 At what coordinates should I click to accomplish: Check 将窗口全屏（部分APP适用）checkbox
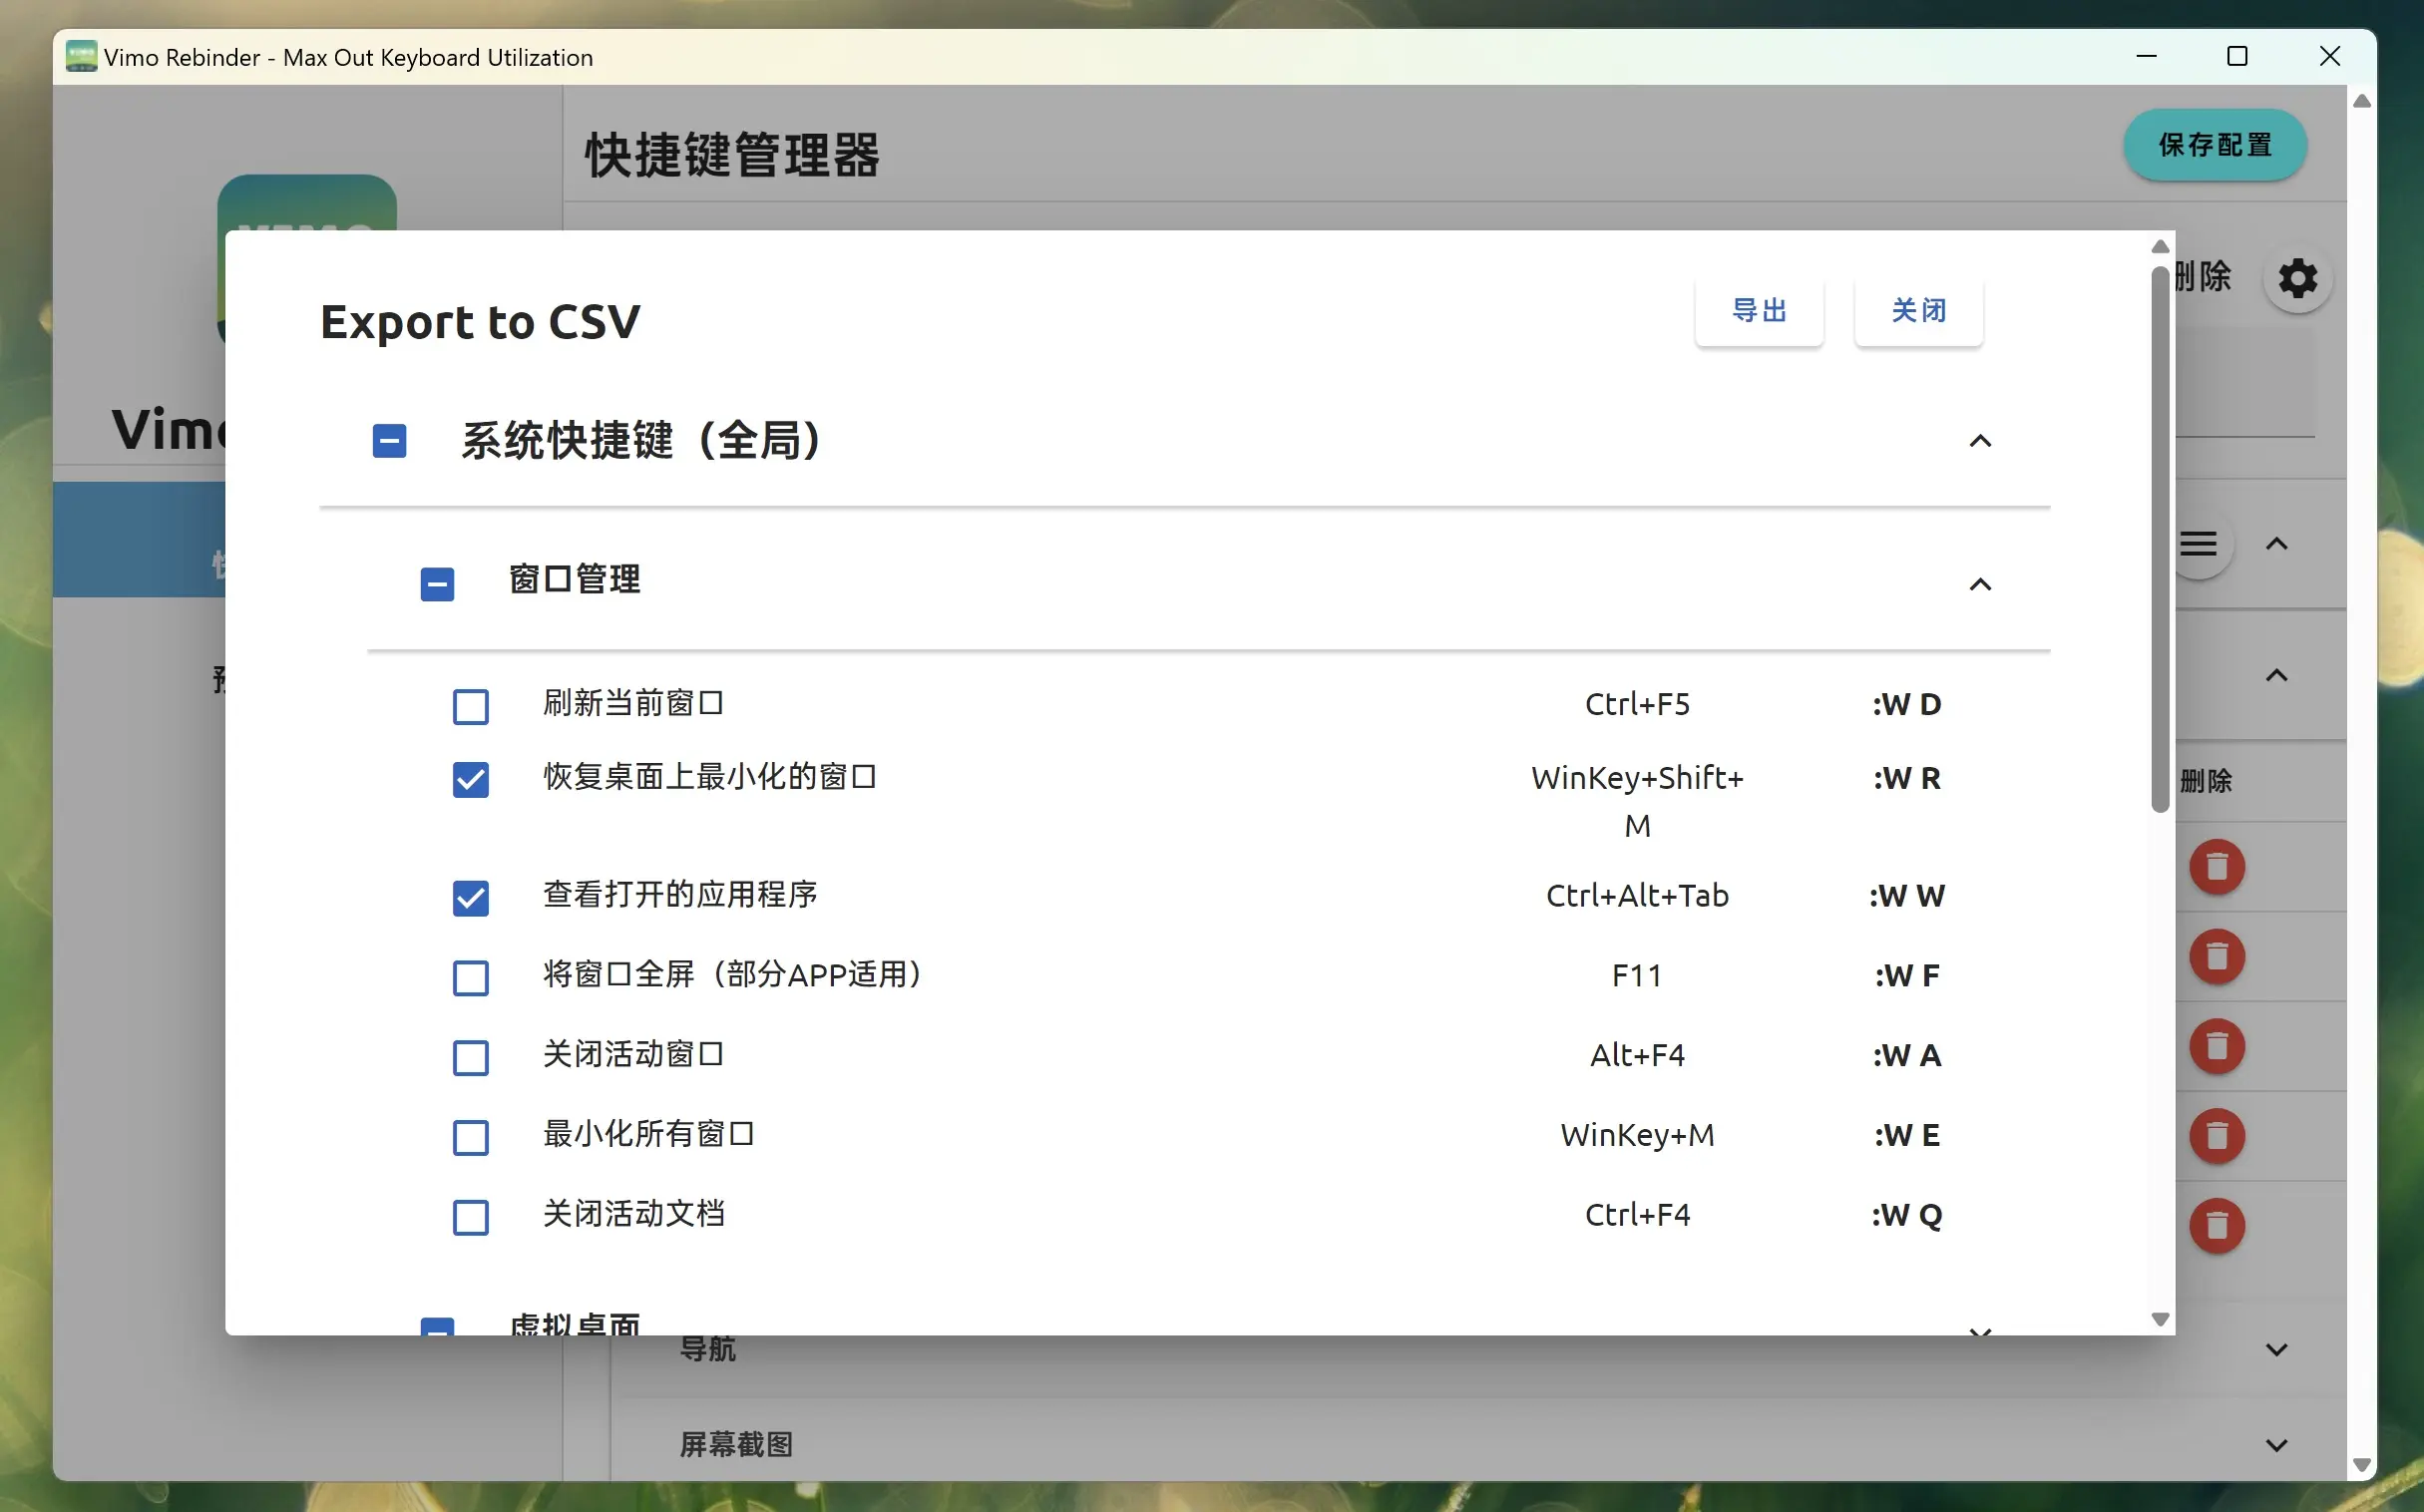point(470,977)
